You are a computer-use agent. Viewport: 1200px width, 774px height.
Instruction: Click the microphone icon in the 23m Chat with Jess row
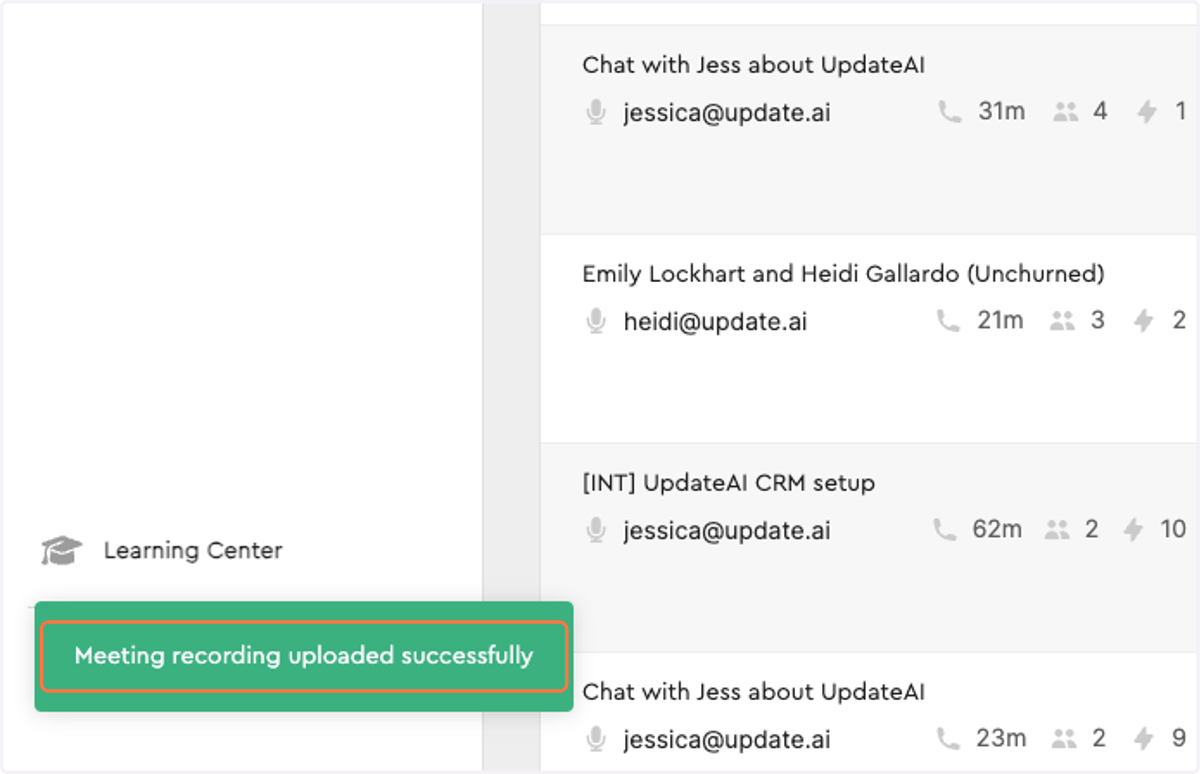[596, 739]
